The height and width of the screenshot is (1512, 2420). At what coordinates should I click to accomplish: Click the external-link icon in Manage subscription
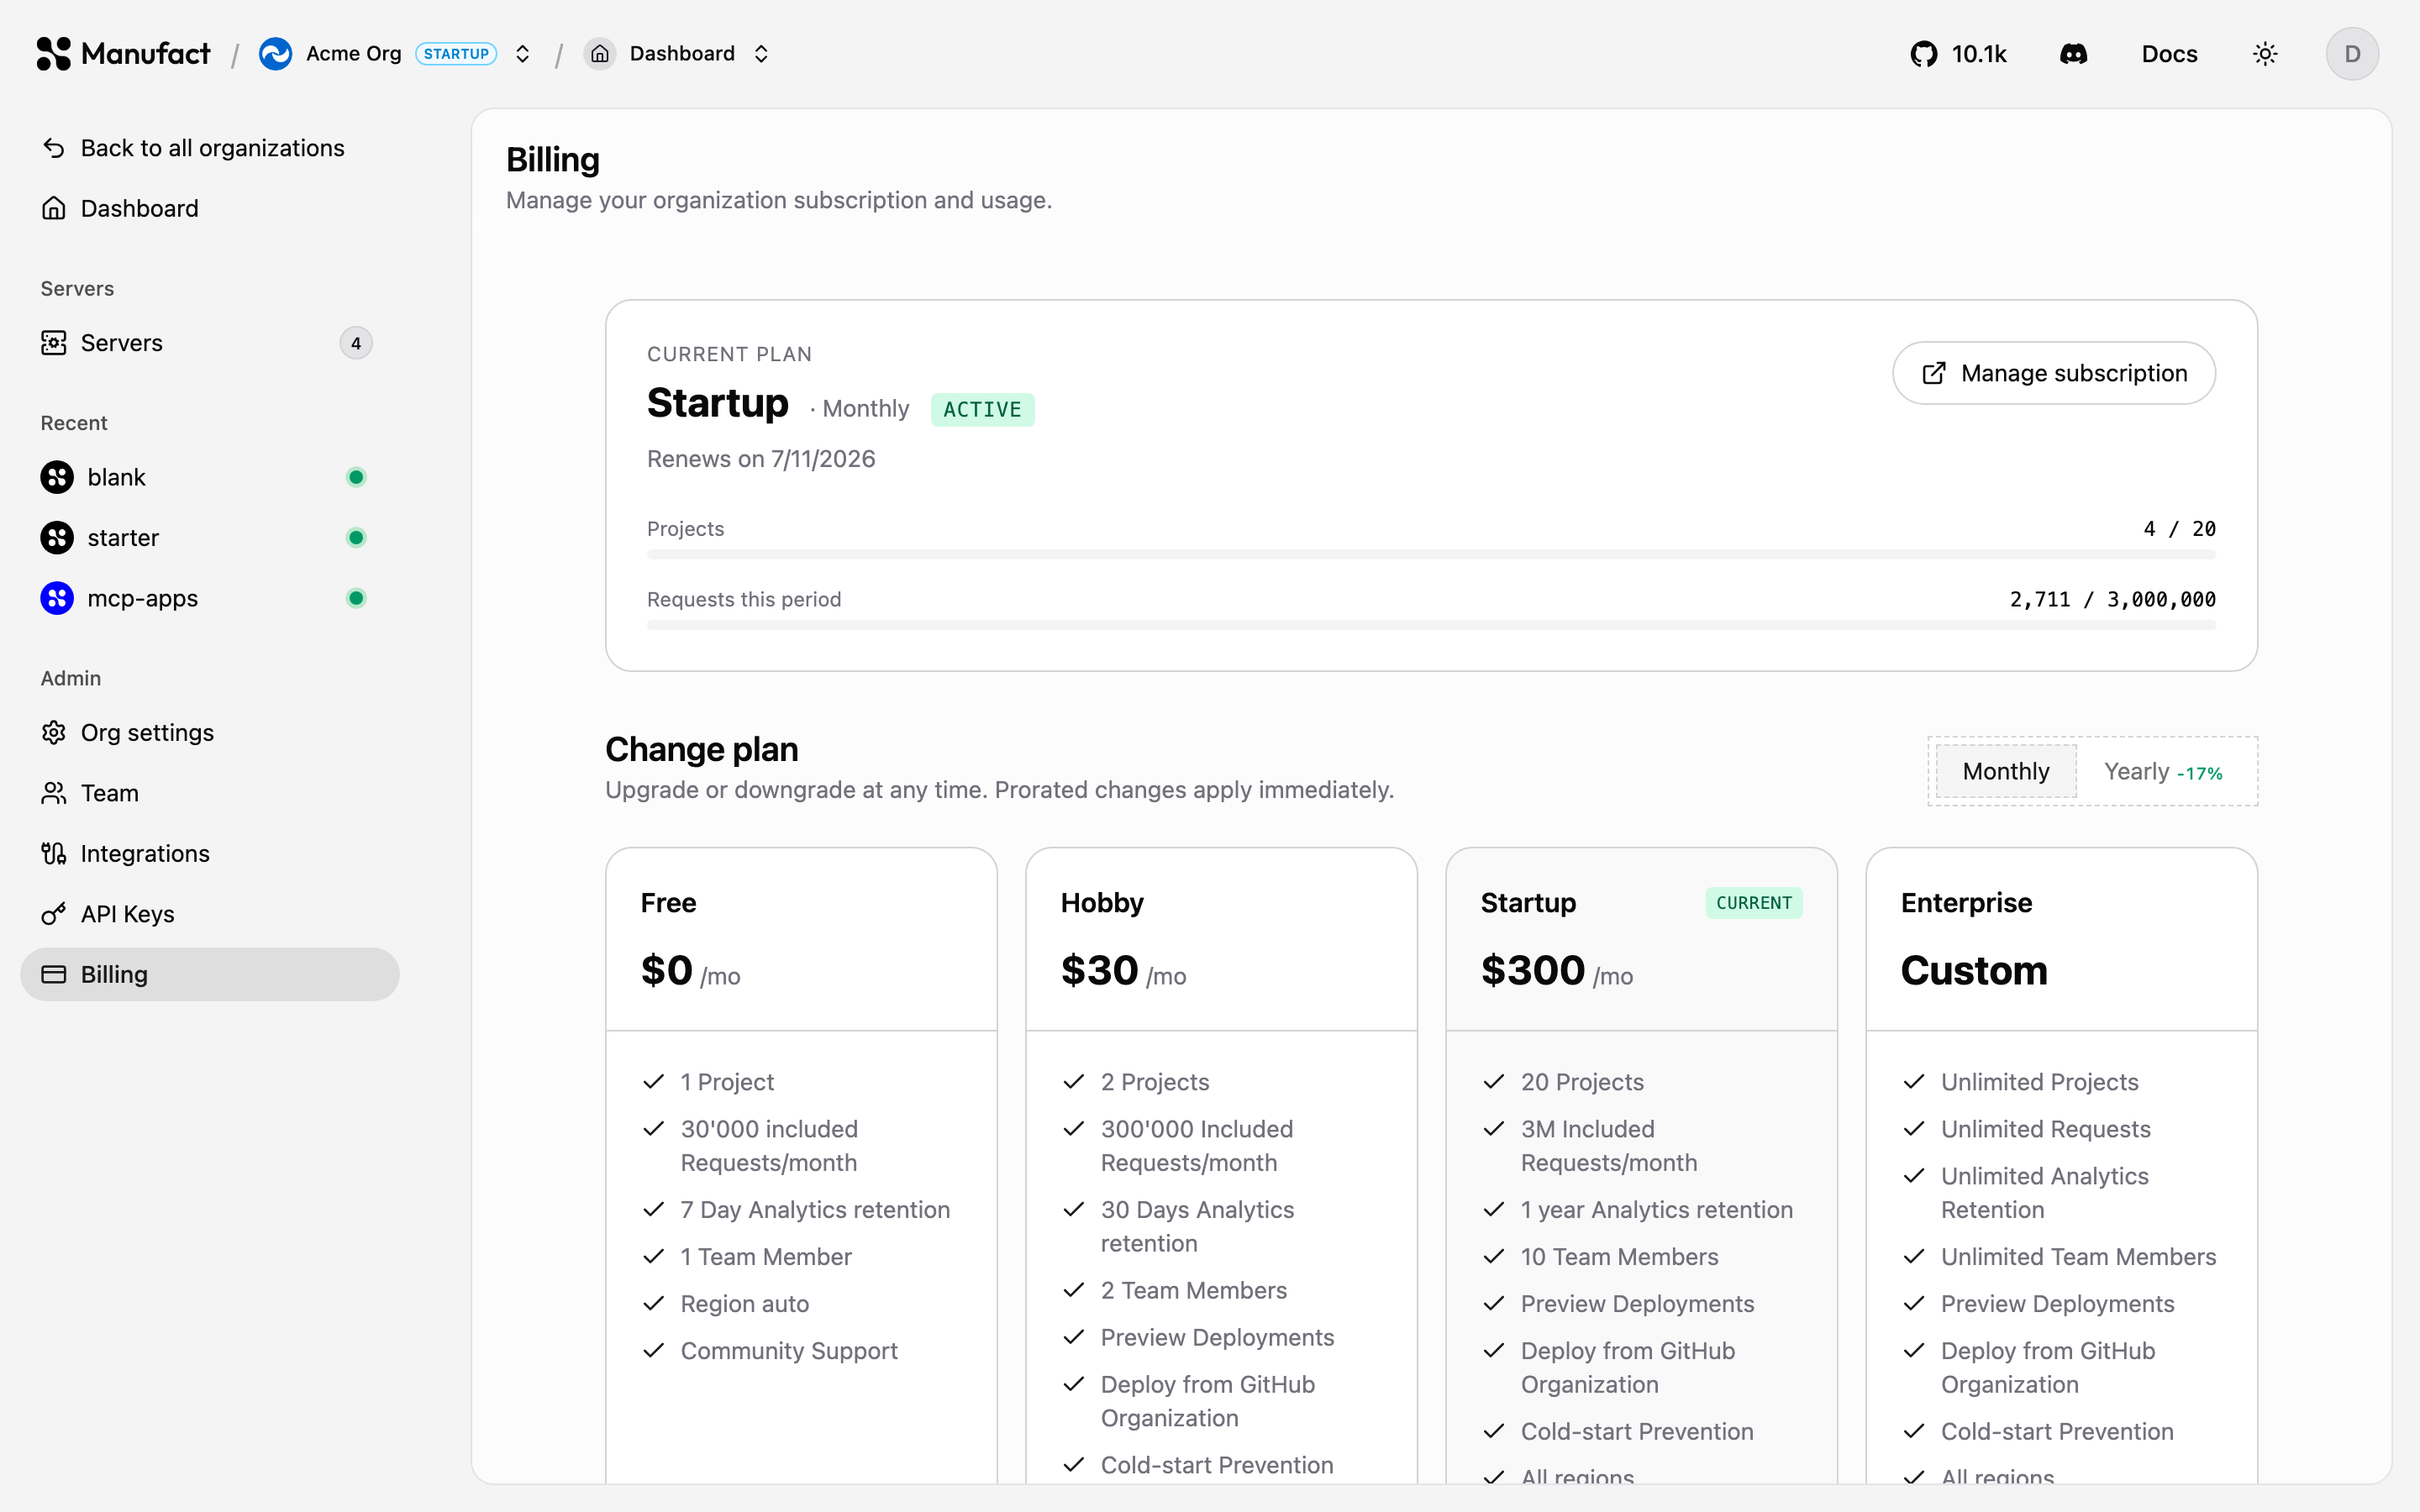1934,373
